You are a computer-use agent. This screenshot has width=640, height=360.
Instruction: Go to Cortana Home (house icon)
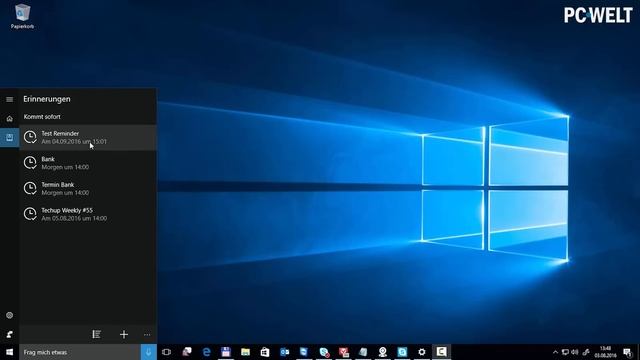pyautogui.click(x=9, y=119)
